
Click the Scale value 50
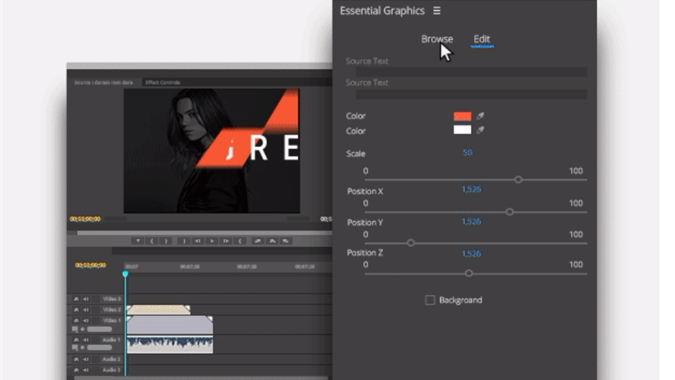[x=468, y=152]
